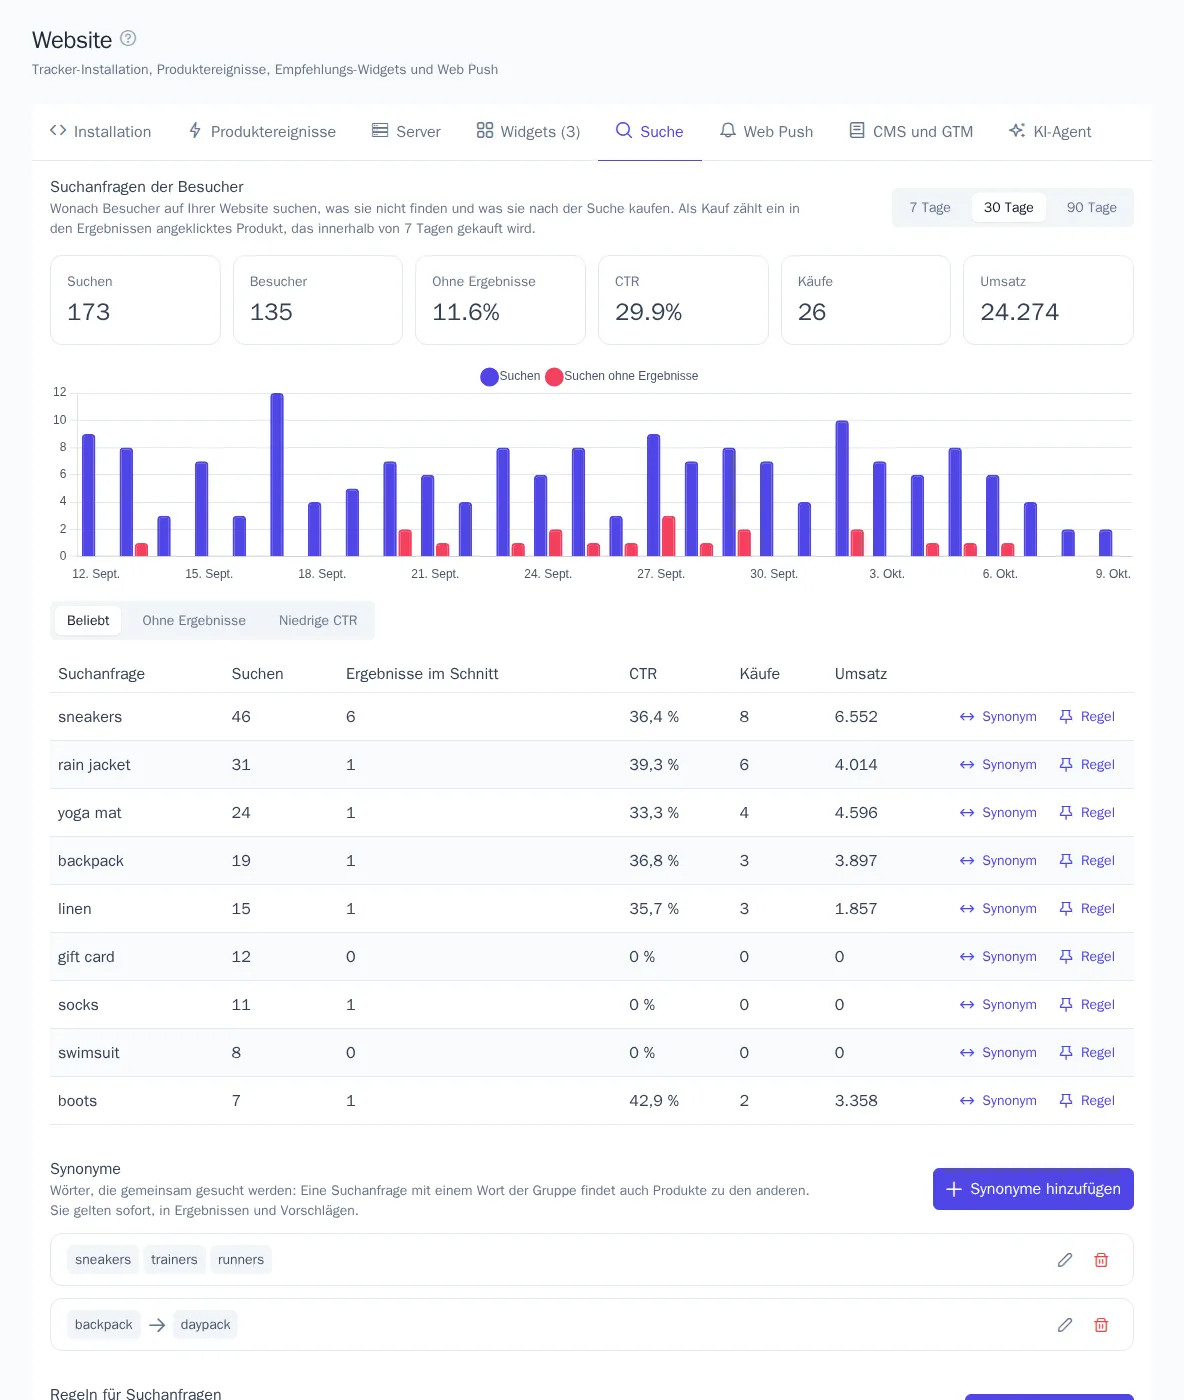Select the 90 Tage time range
Image resolution: width=1184 pixels, height=1400 pixels.
coord(1091,207)
